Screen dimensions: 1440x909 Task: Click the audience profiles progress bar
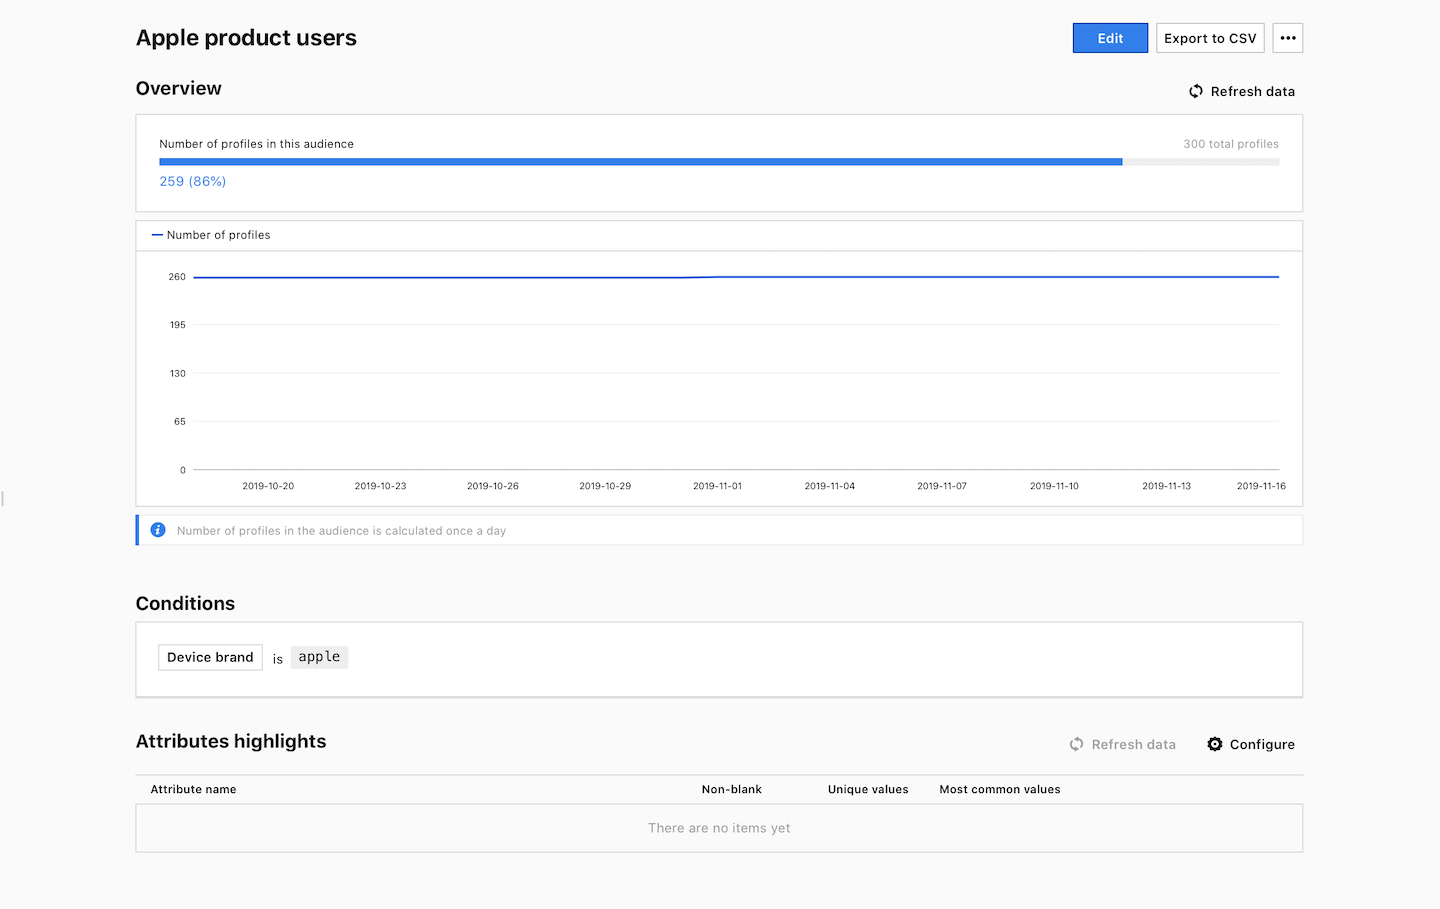click(719, 161)
